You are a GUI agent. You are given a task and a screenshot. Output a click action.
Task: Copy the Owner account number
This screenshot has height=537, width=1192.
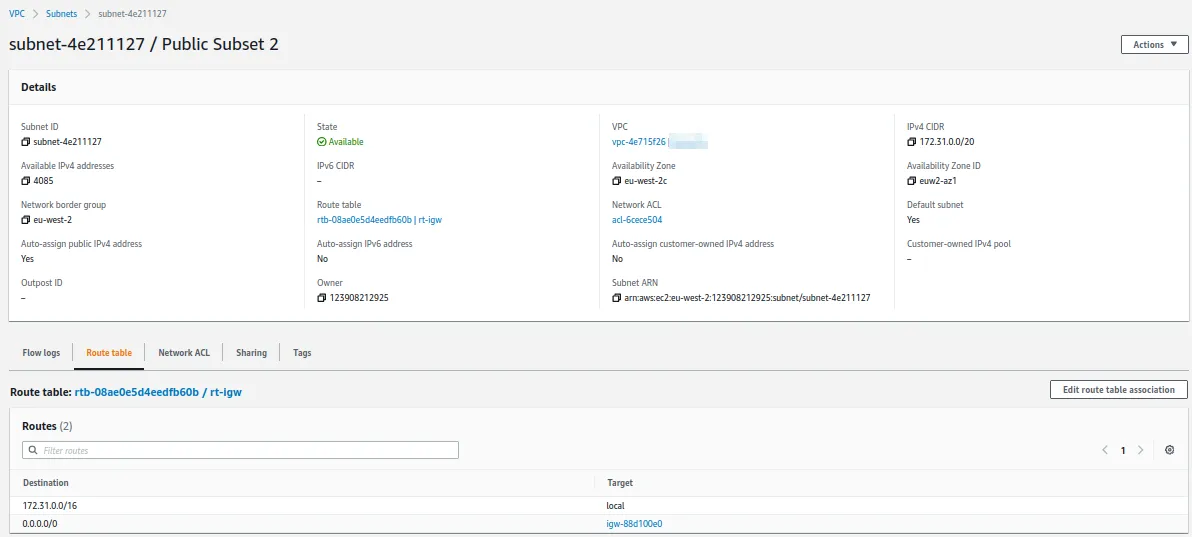coord(322,298)
